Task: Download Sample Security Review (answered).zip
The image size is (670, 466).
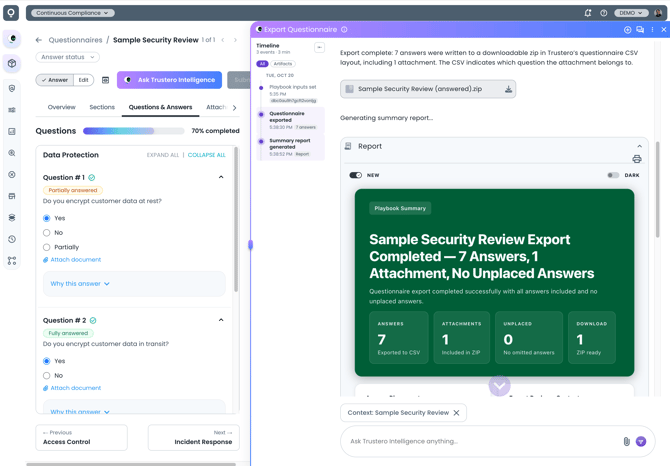Action: pos(508,89)
